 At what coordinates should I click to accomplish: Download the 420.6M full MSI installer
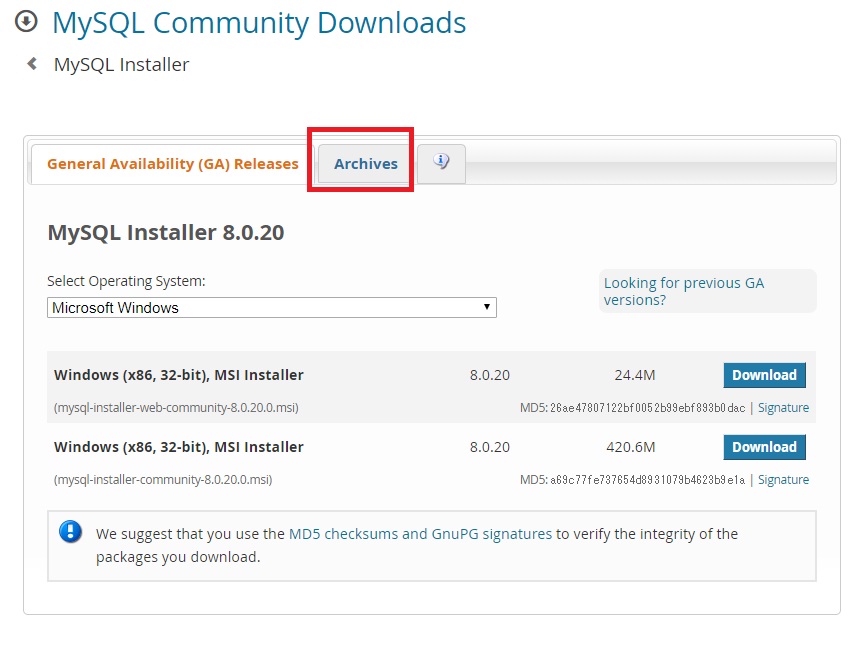tap(764, 447)
